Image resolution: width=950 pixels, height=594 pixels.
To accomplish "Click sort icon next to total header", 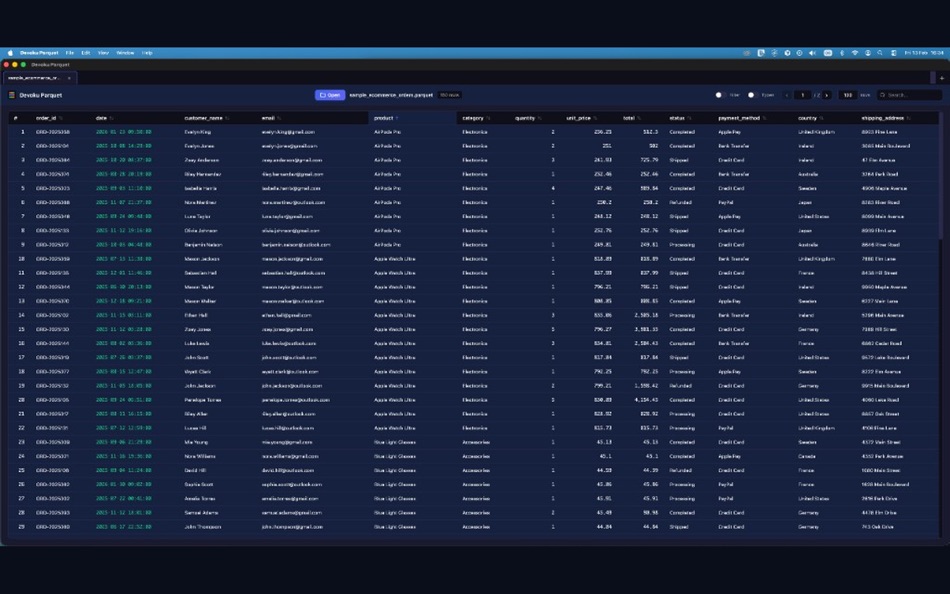I will (639, 118).
